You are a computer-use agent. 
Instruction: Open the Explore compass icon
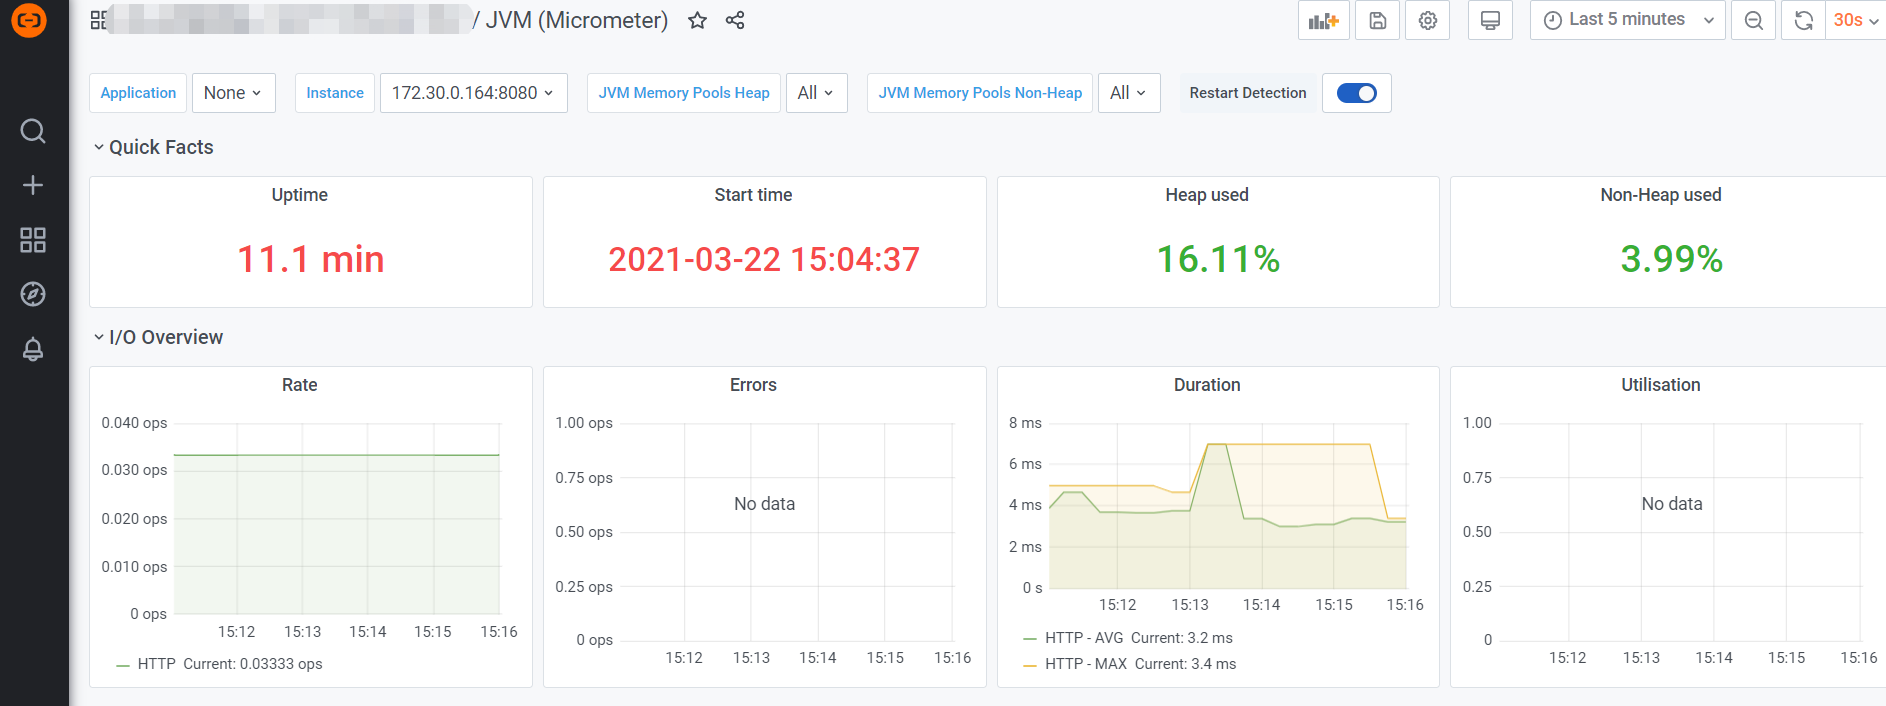[x=33, y=294]
